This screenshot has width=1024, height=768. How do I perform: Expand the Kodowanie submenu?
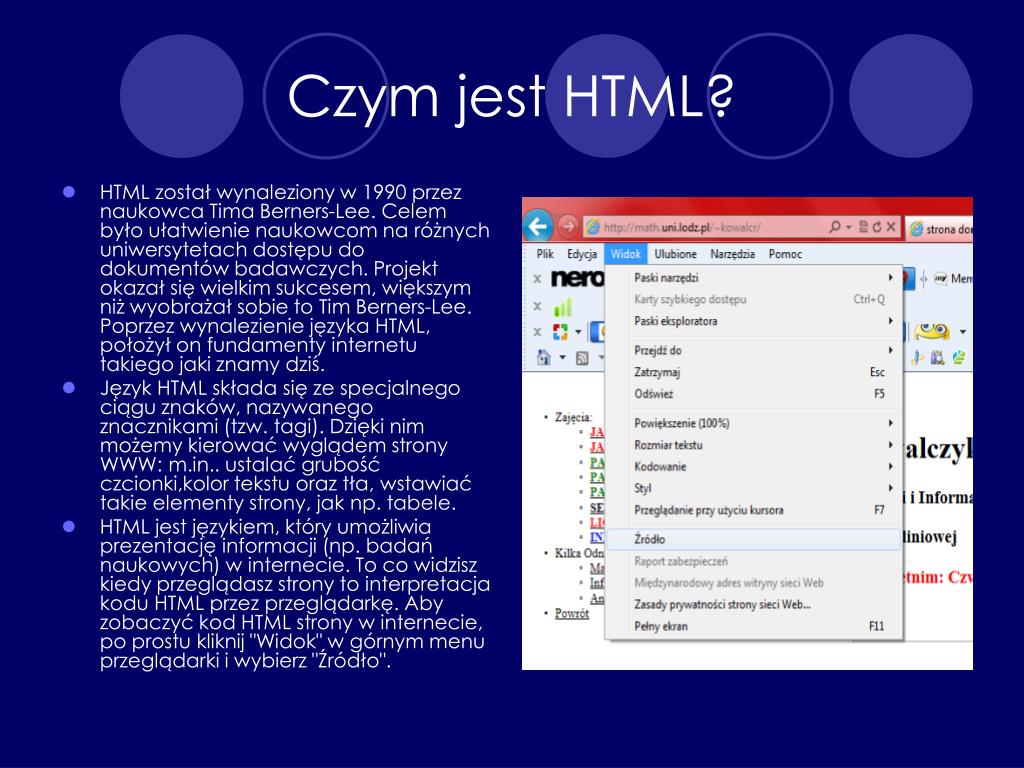755,467
